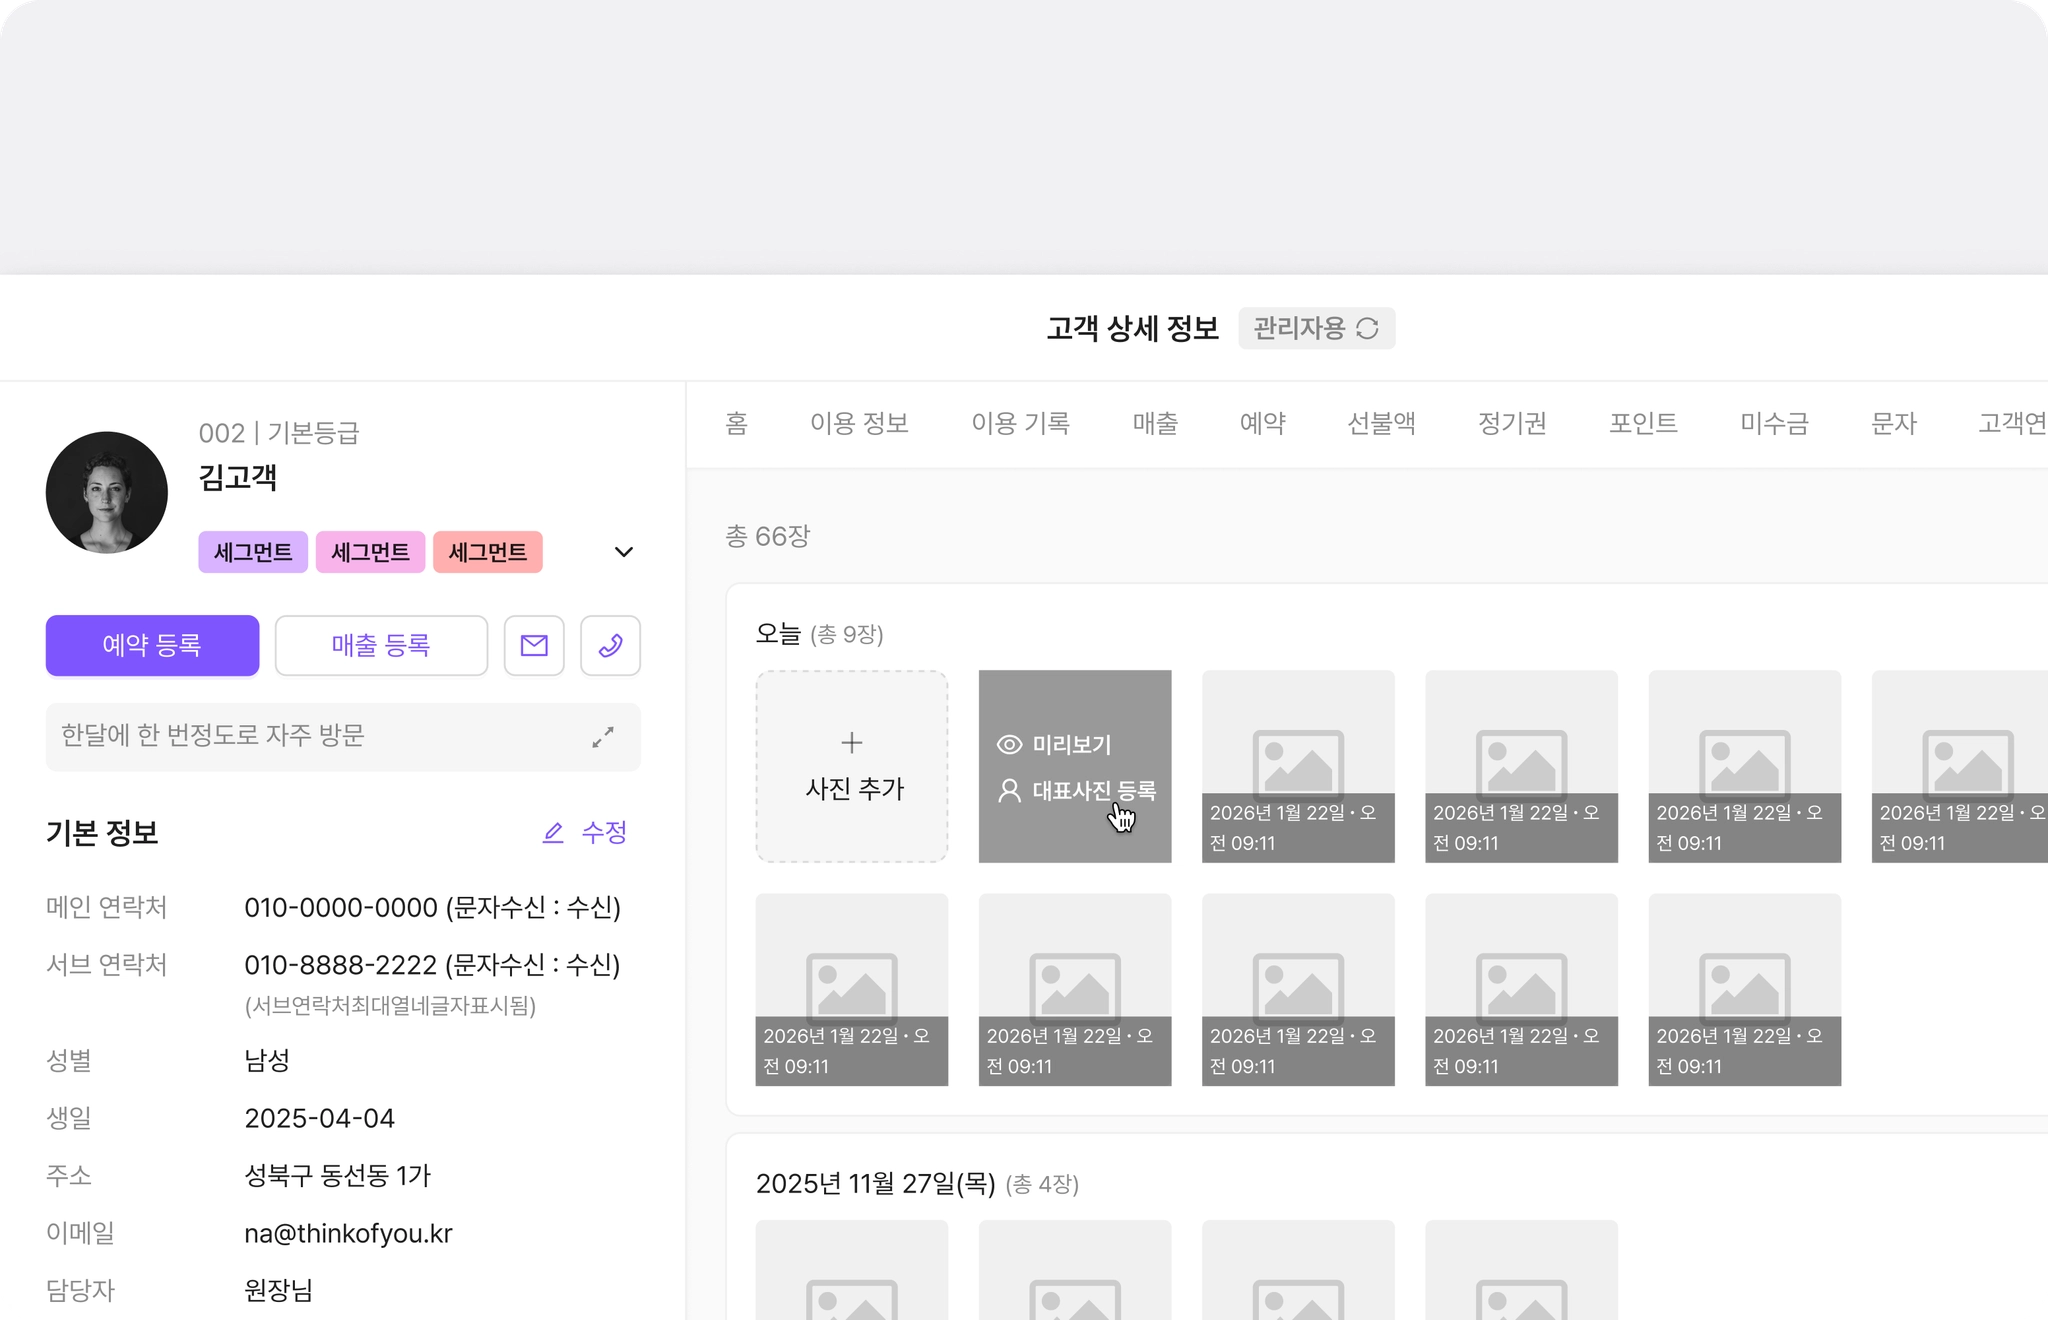Screen dimensions: 2048x1320
Task: Click the refresh icon beside 관리자용
Action: (1367, 329)
